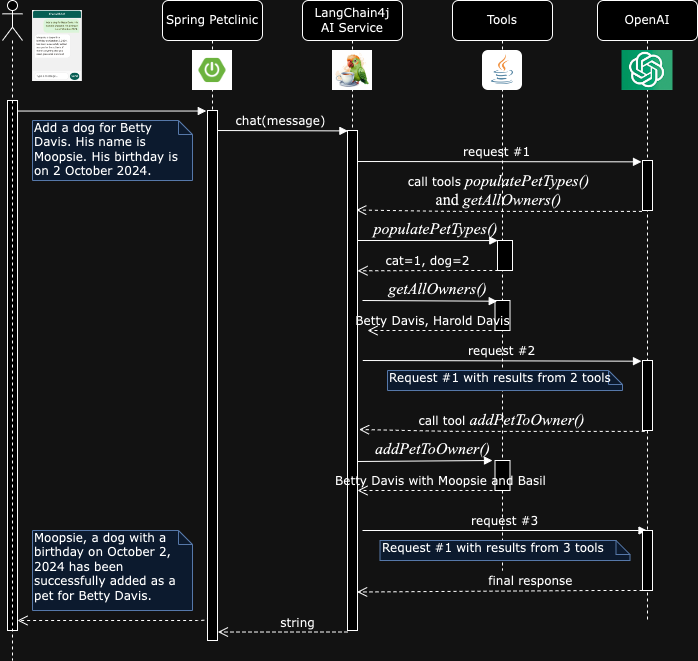Viewport: 698px width, 661px height.
Task: Click the Spring Boot green power icon
Action: point(212,70)
